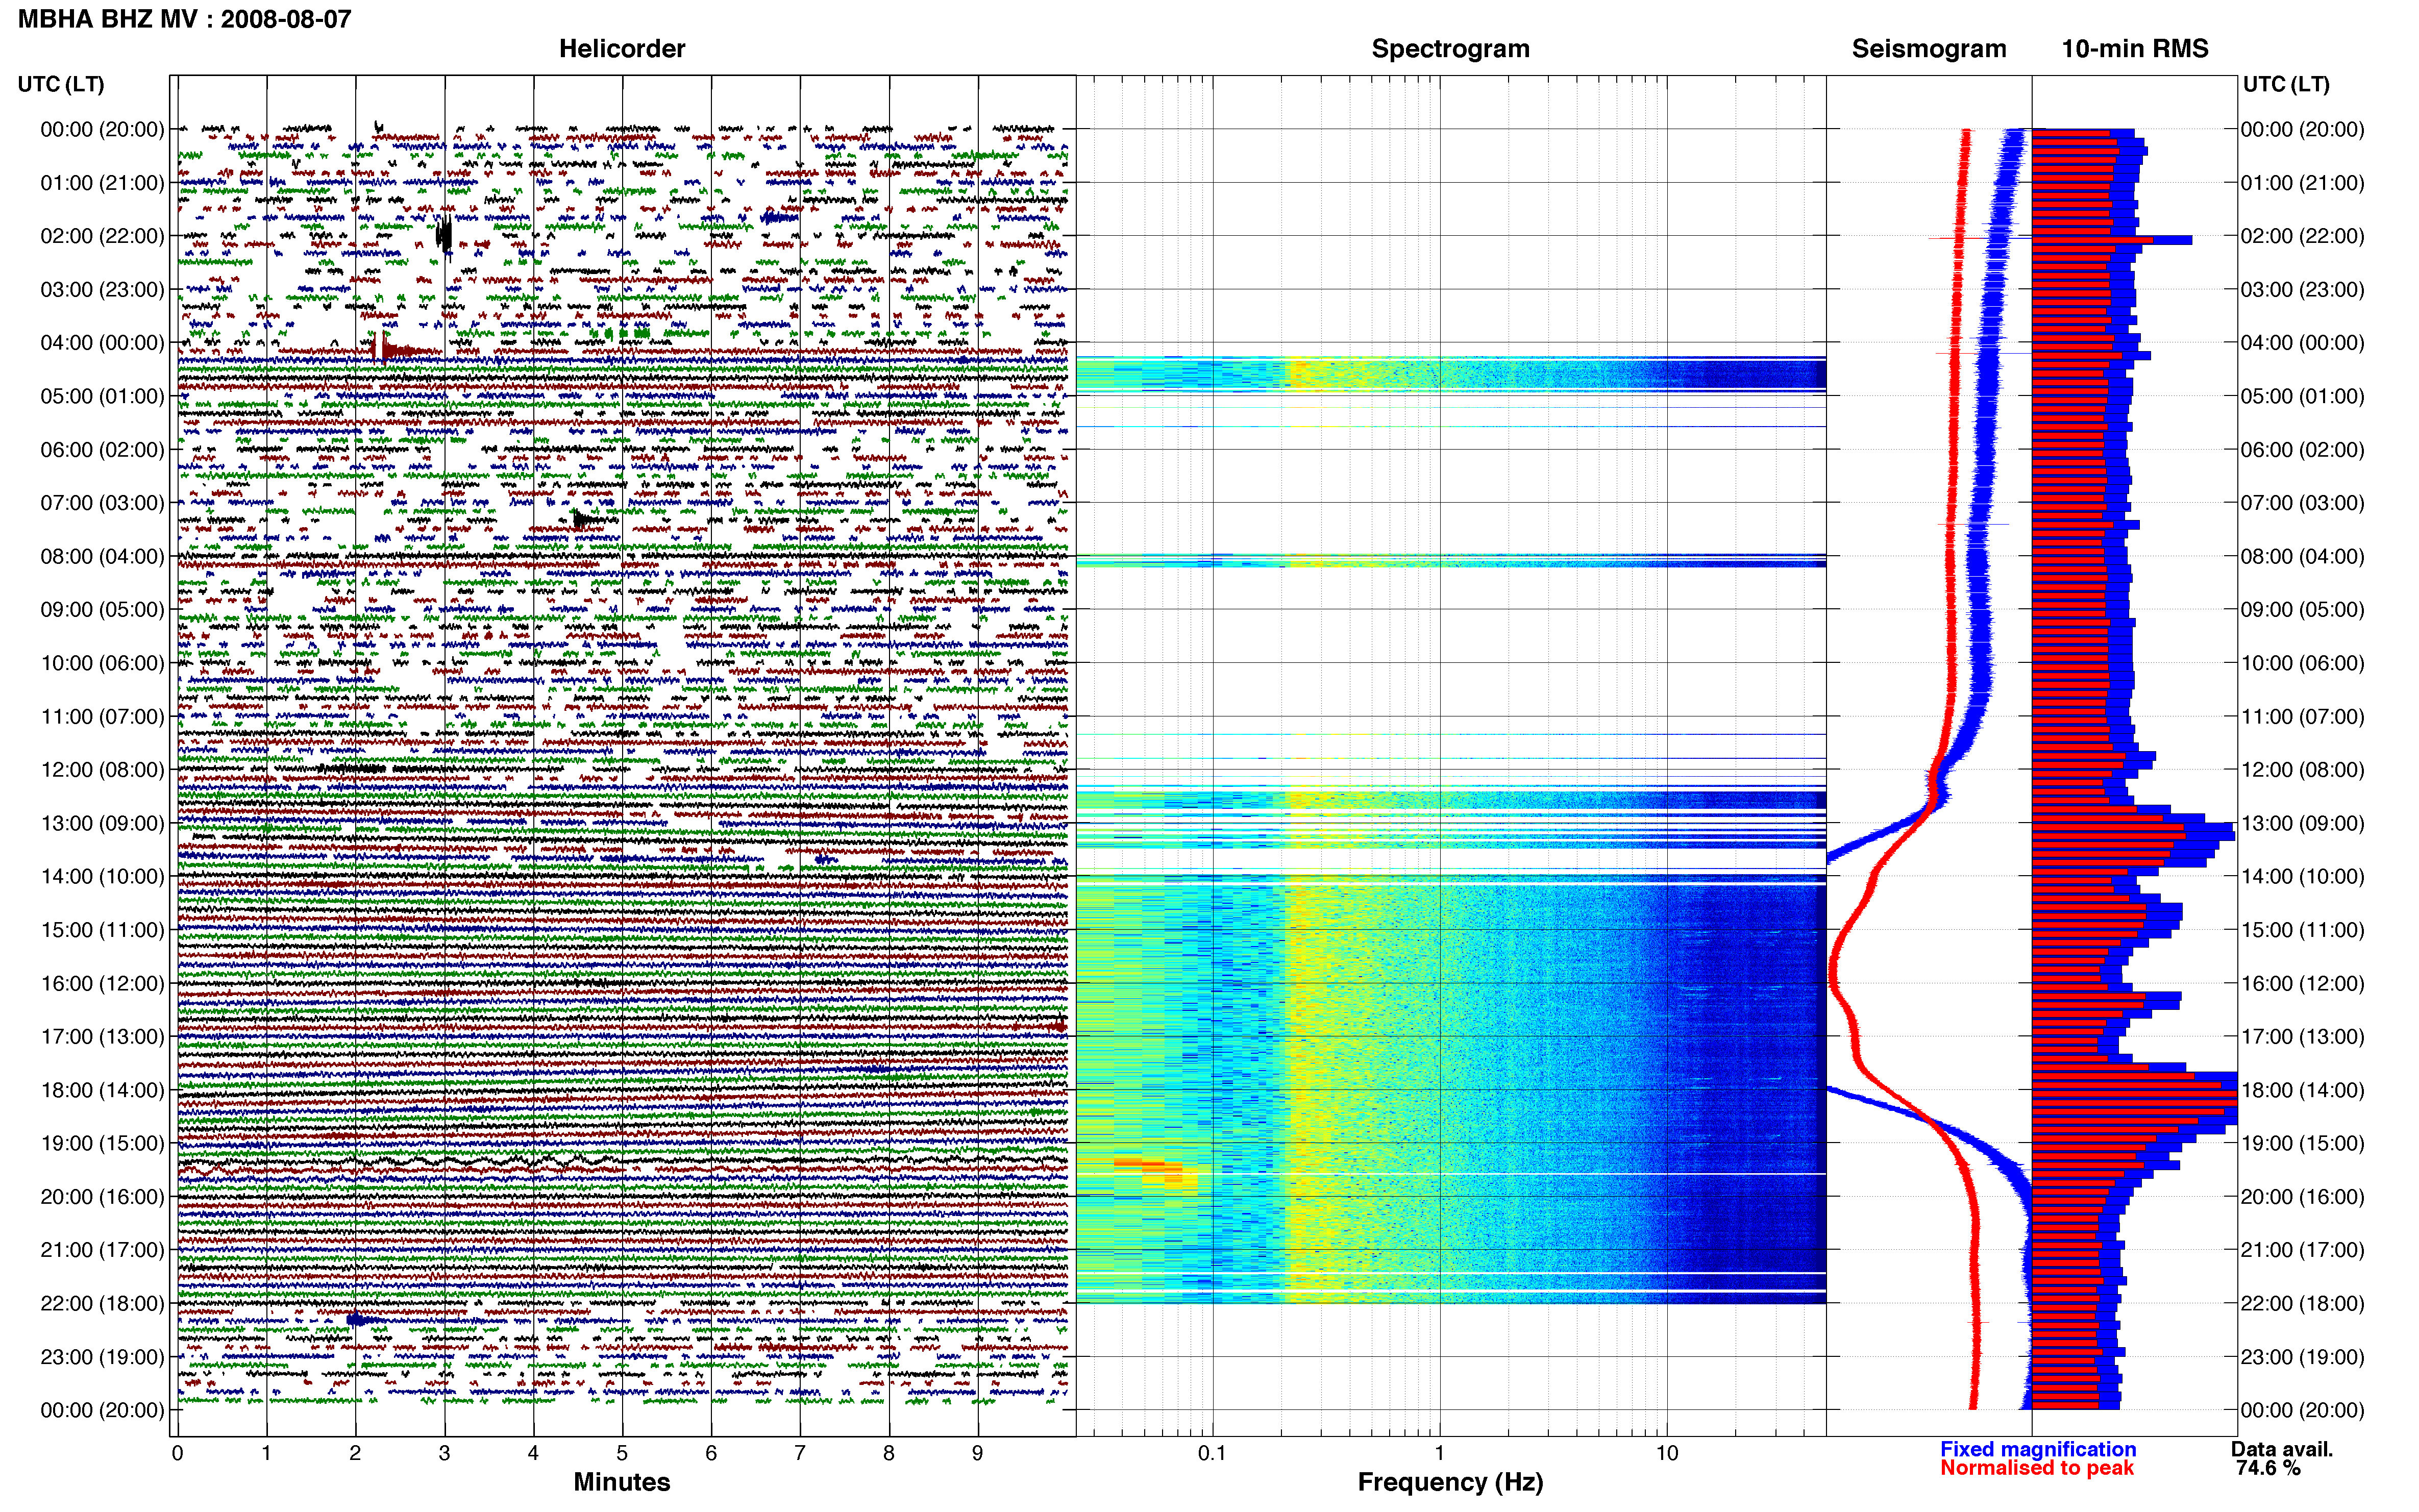The width and height of the screenshot is (2419, 1512).
Task: Click right time label '01:00 (21:00)'
Action: [x=2302, y=183]
